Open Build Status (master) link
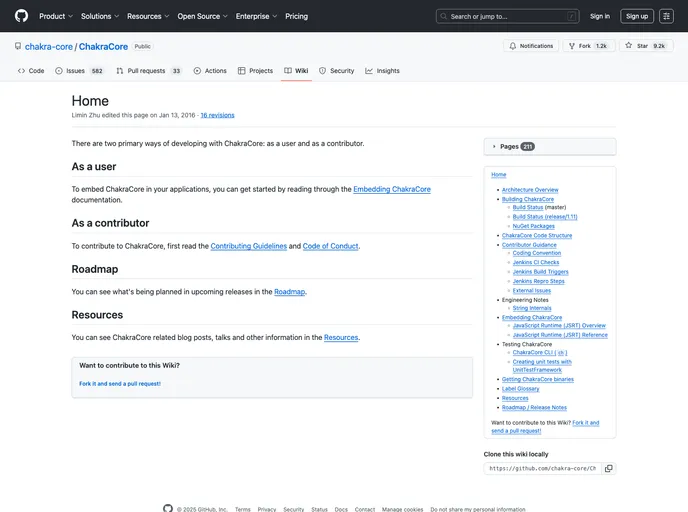The width and height of the screenshot is (688, 512). [528, 207]
